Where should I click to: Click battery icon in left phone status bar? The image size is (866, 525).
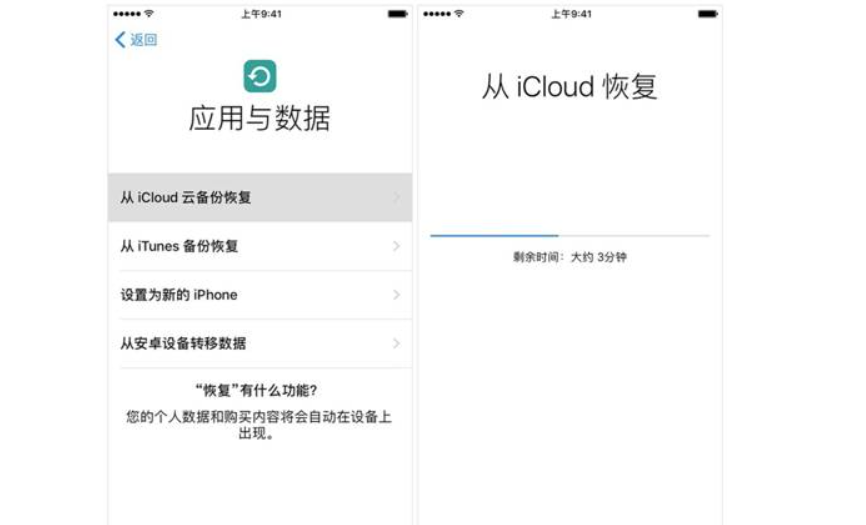(397, 14)
